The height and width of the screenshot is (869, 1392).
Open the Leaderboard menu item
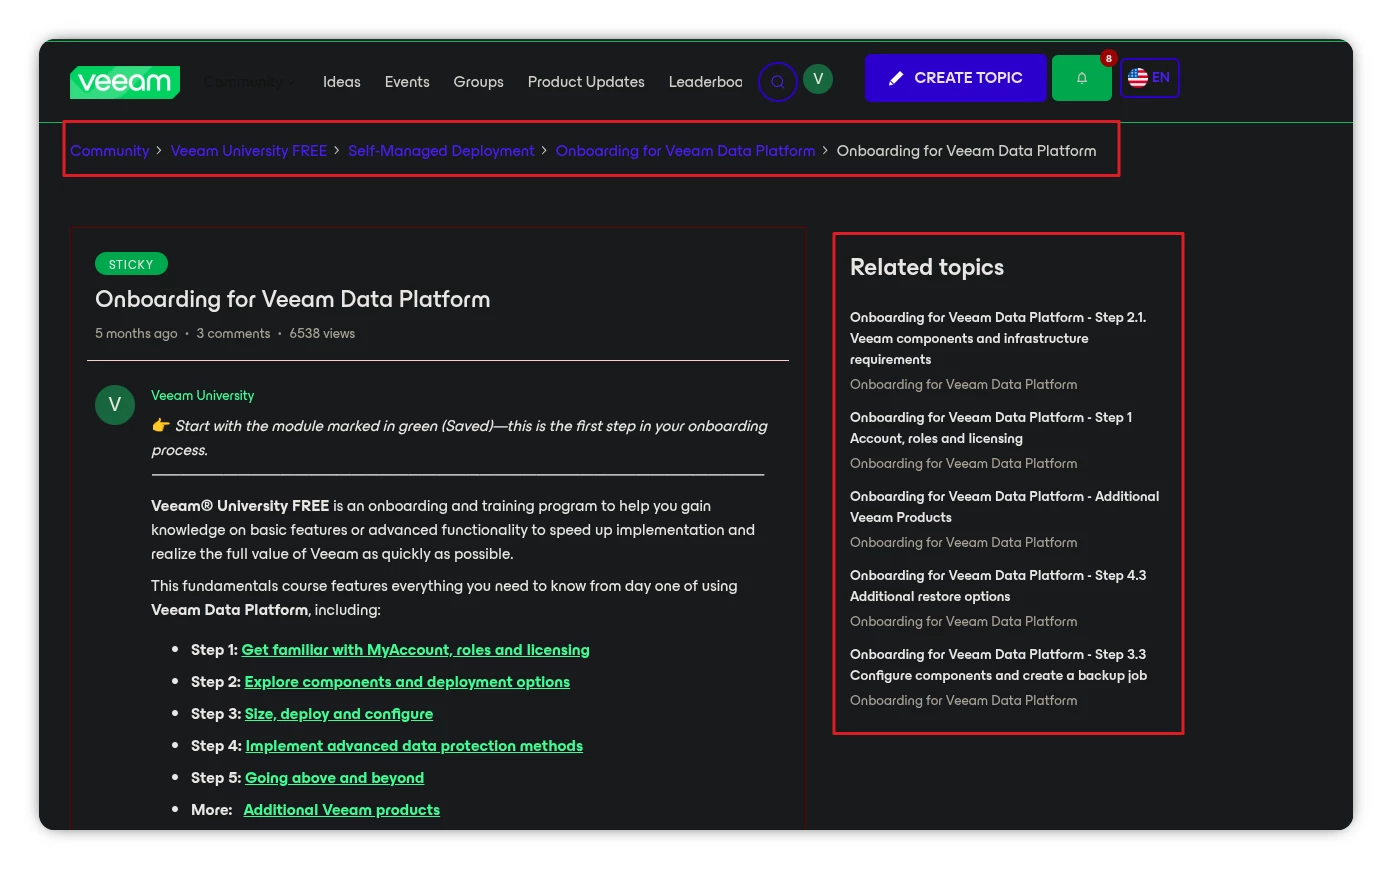706,82
